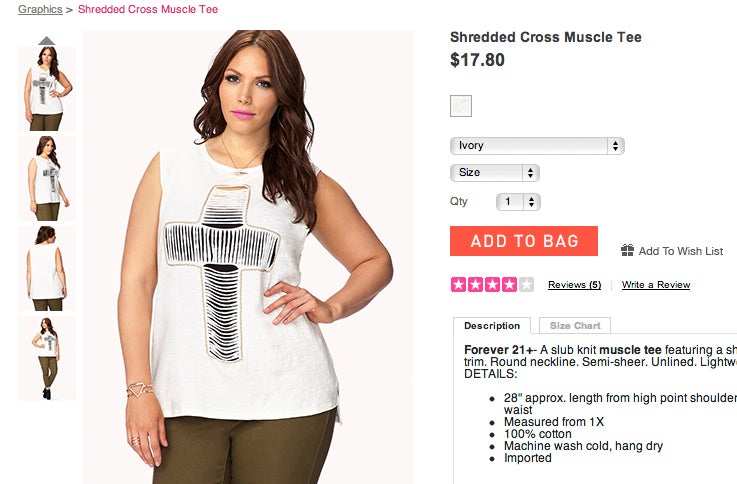Click the fourth pink rating star
737x484 pixels.
[x=509, y=284]
